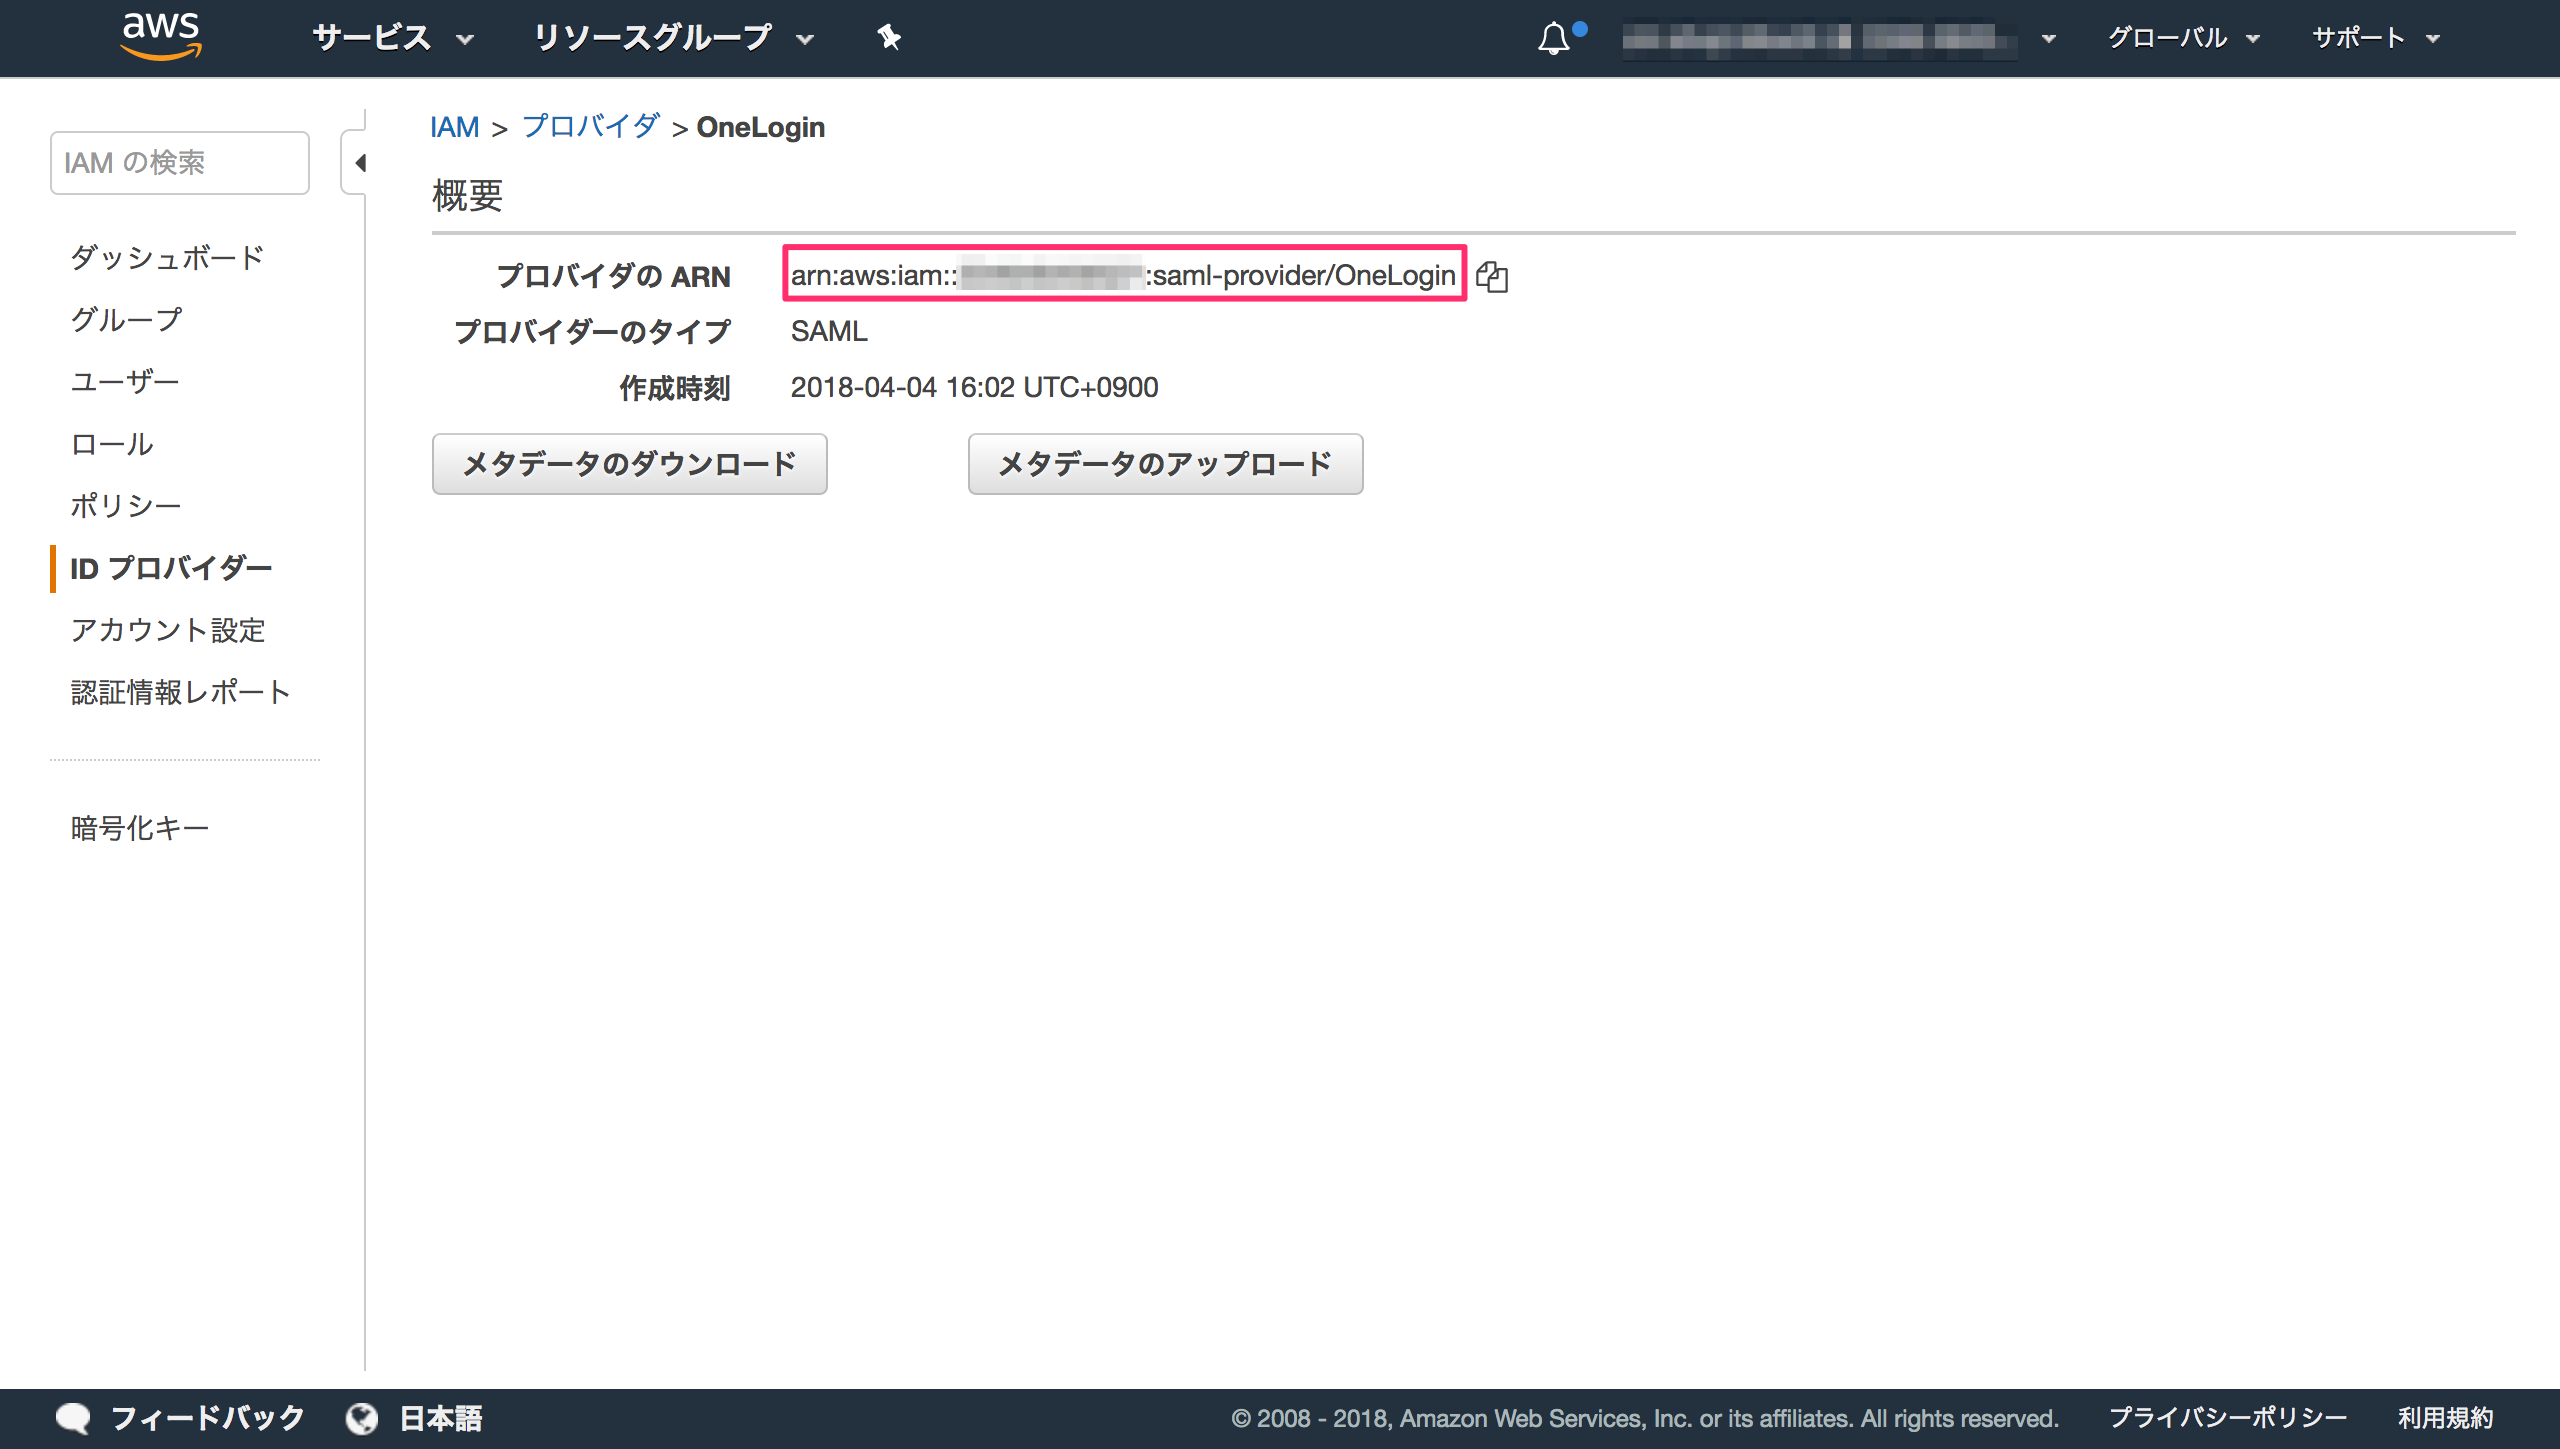Click the pin shortcut icon in top bar

[888, 37]
